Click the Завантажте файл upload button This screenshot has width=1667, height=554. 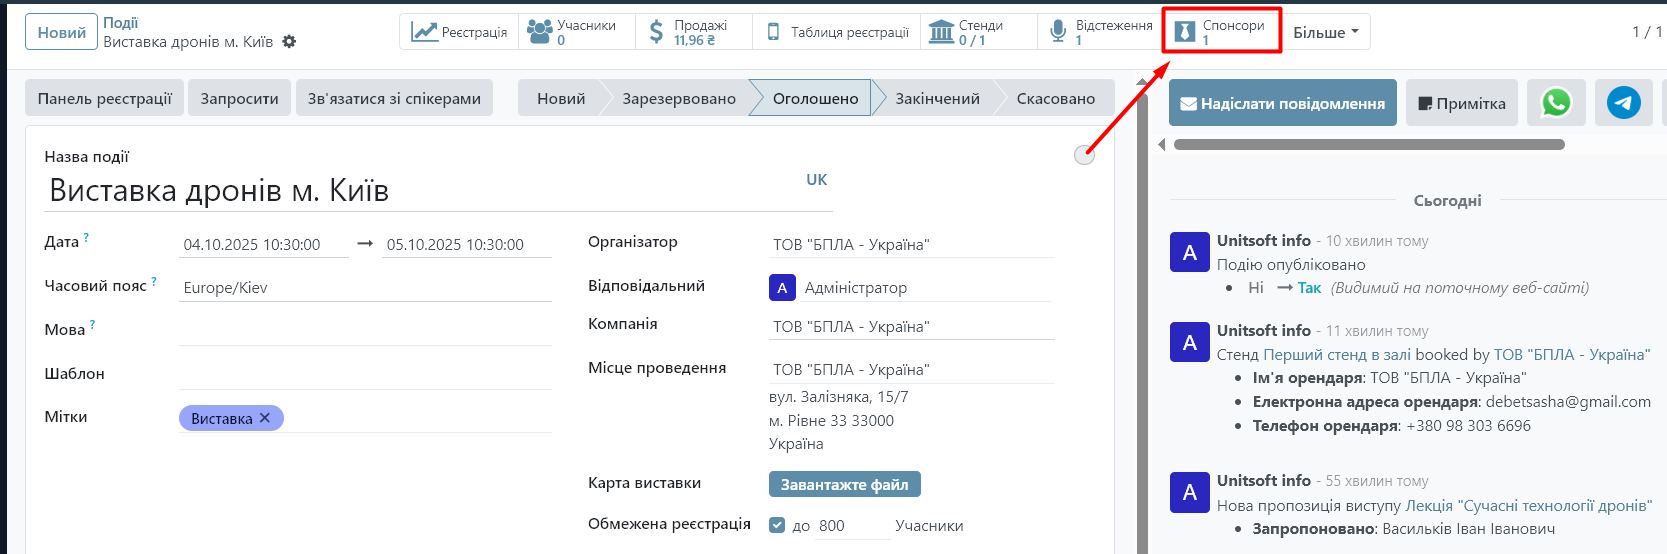pyautogui.click(x=844, y=484)
